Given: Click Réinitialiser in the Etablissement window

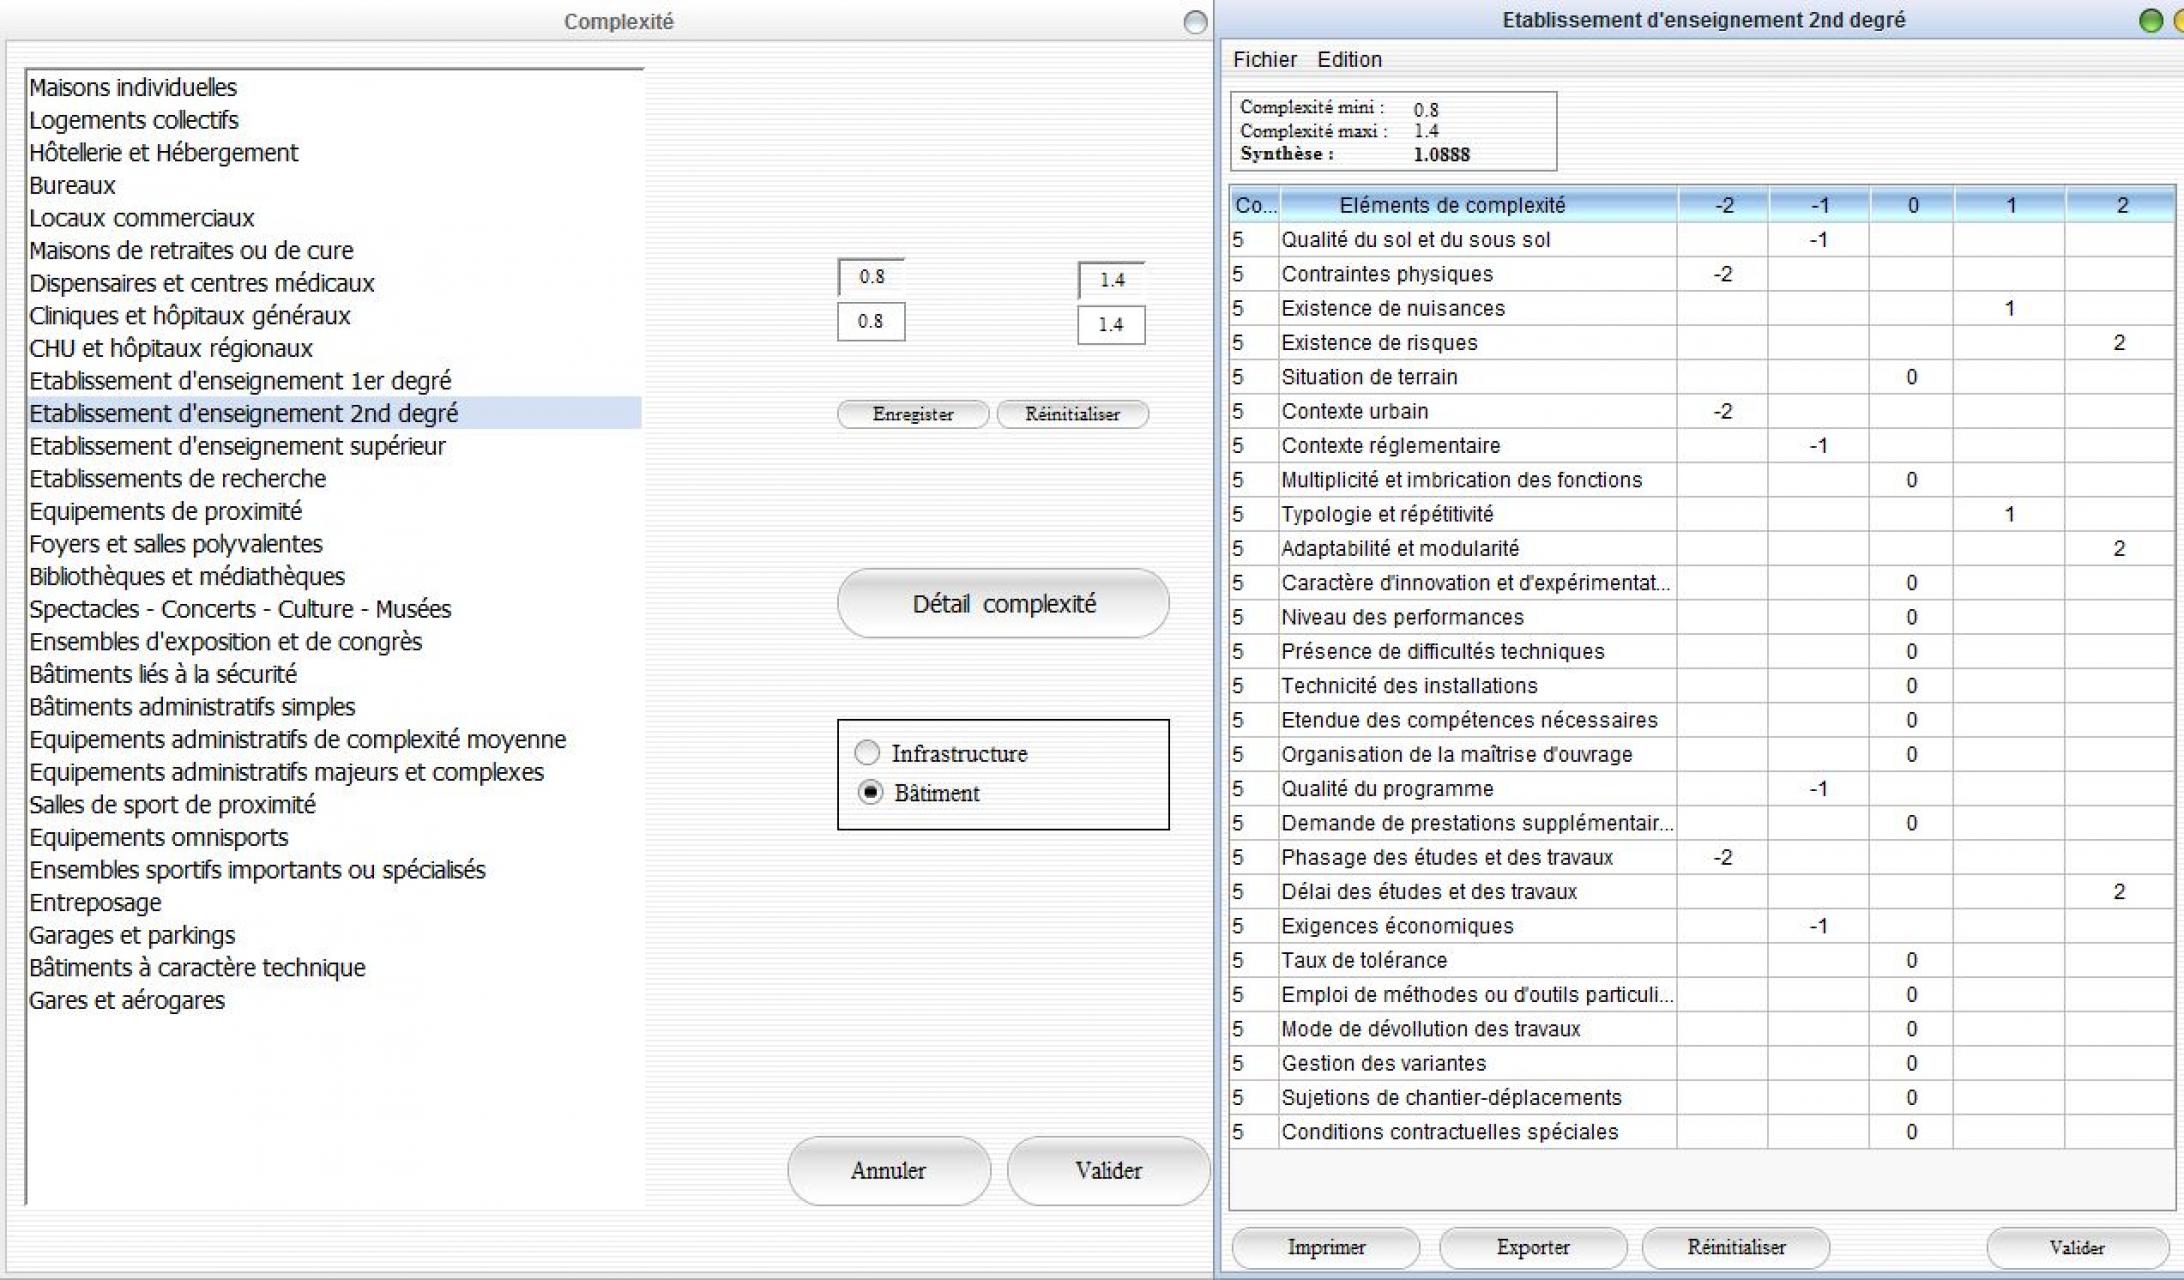Looking at the screenshot, I should [x=1736, y=1247].
